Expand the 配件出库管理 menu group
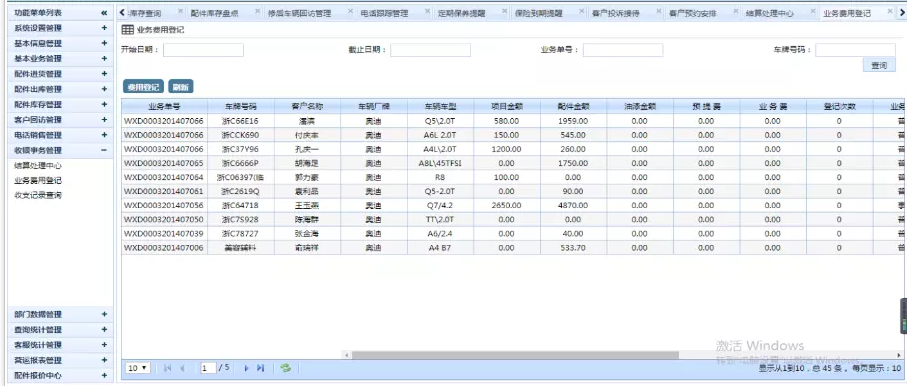Viewport: 907px width, 386px height. click(x=104, y=89)
